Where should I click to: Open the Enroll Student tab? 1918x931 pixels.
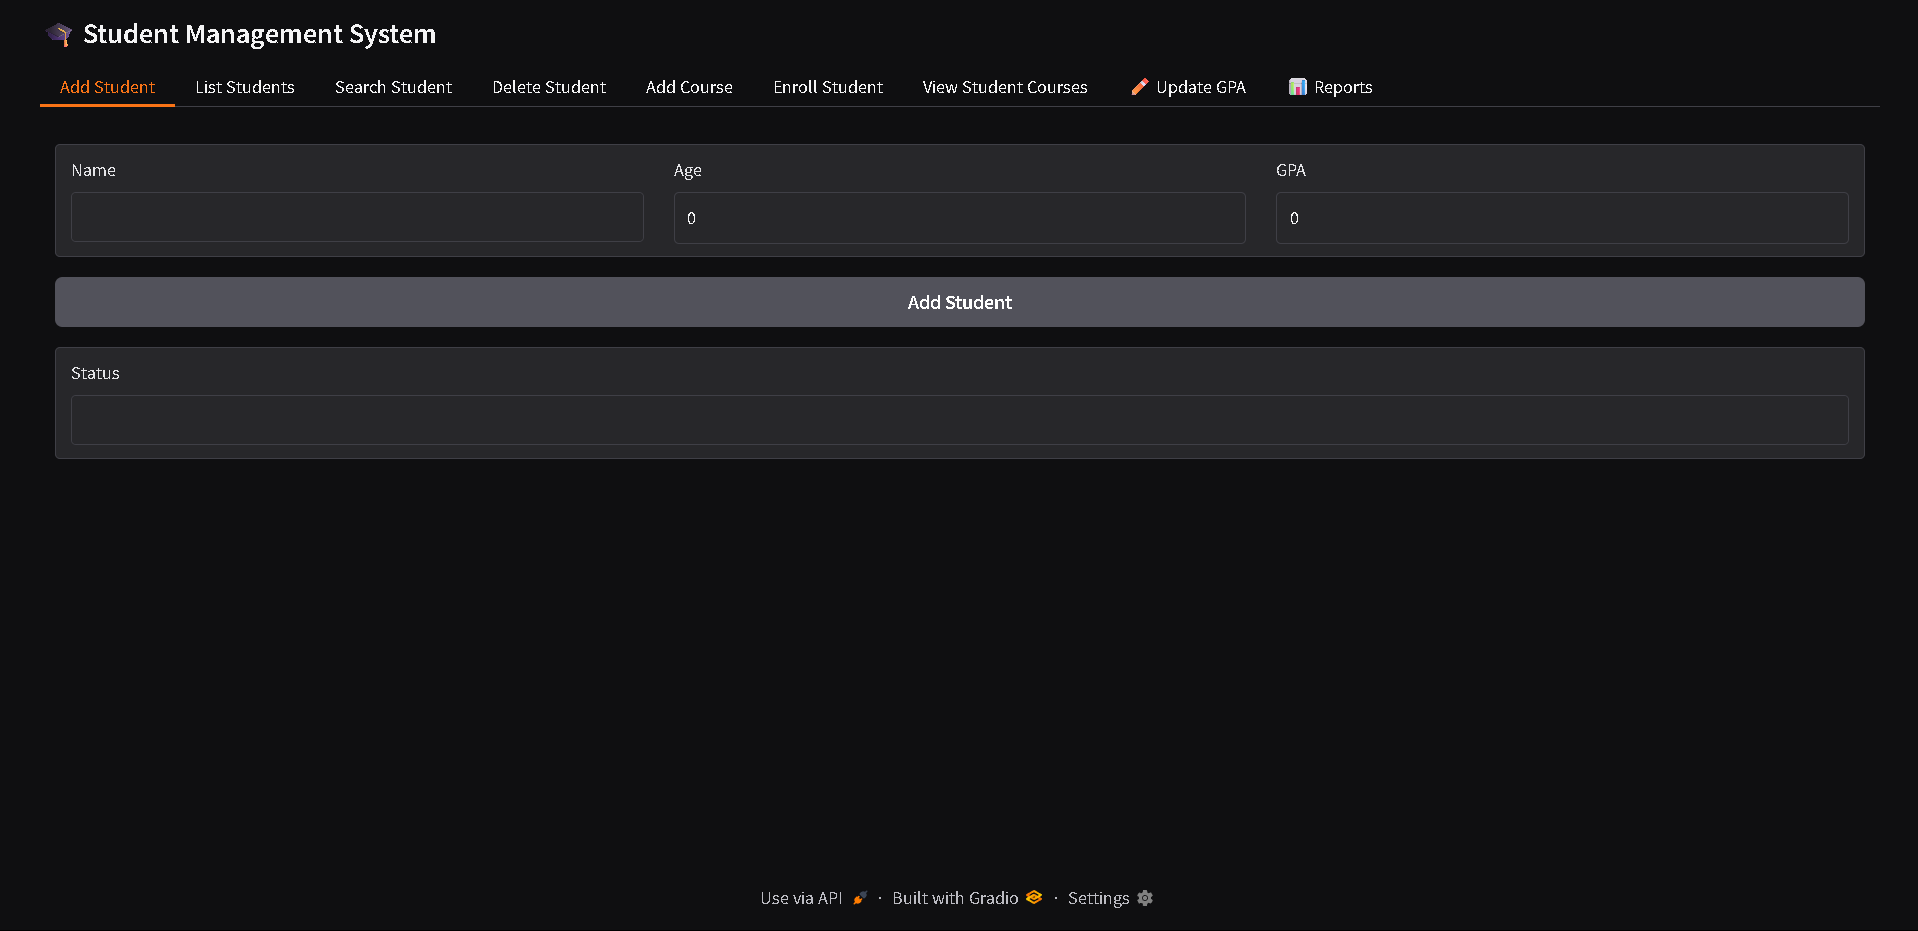(828, 87)
